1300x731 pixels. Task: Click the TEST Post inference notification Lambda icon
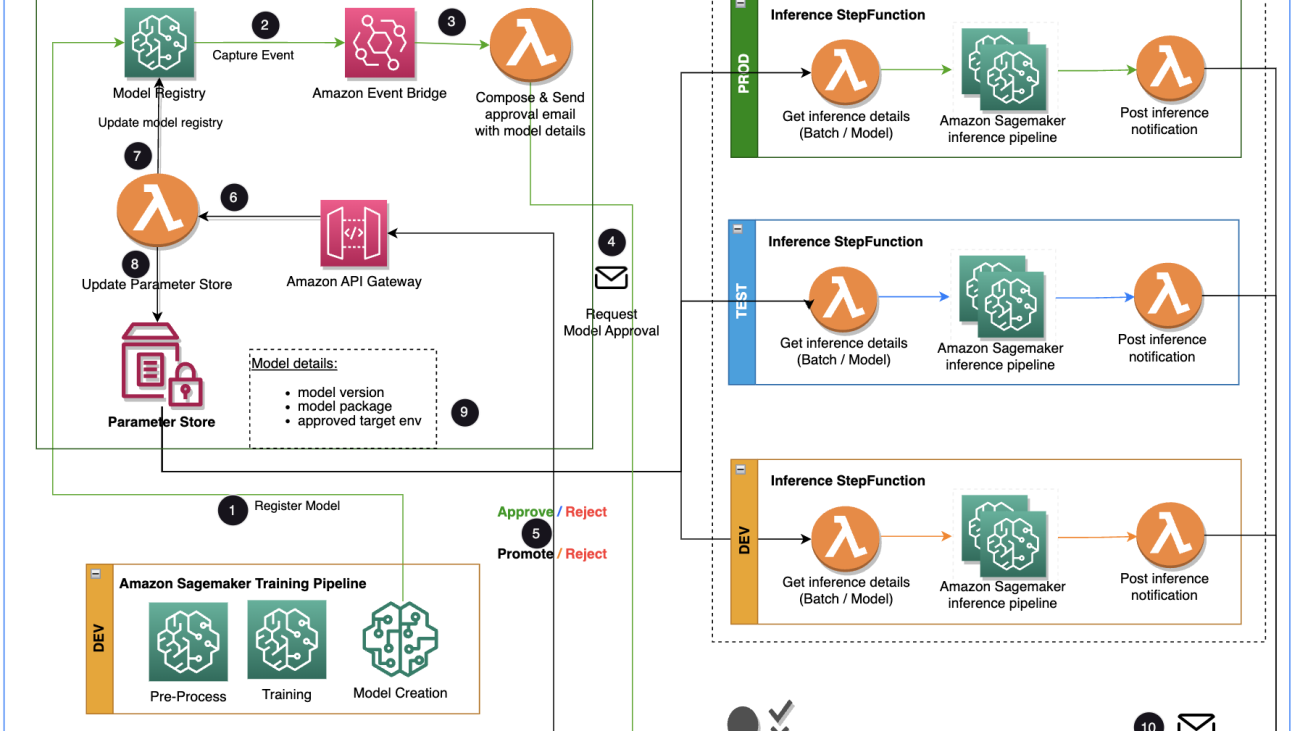pyautogui.click(x=1168, y=297)
